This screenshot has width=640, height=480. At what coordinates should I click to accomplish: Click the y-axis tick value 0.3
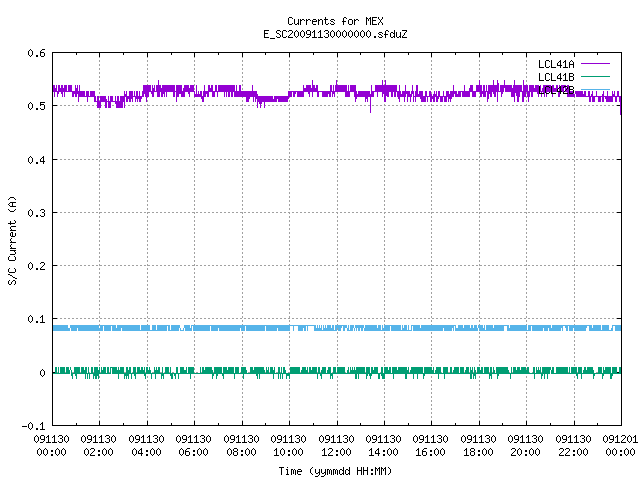coord(36,213)
